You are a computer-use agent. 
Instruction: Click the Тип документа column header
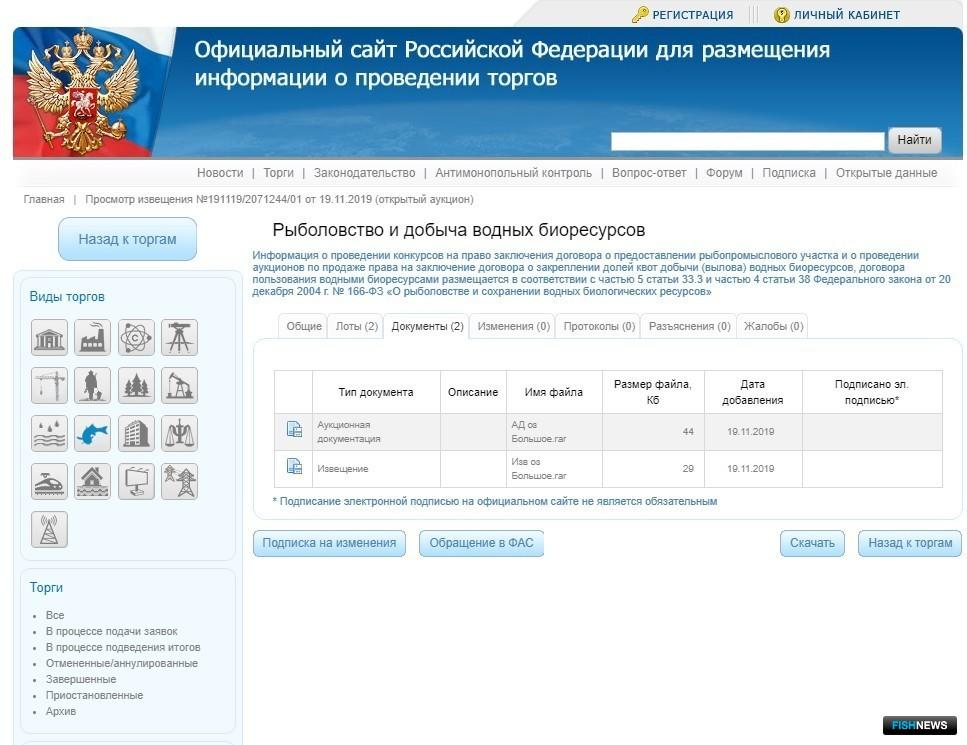coord(376,392)
